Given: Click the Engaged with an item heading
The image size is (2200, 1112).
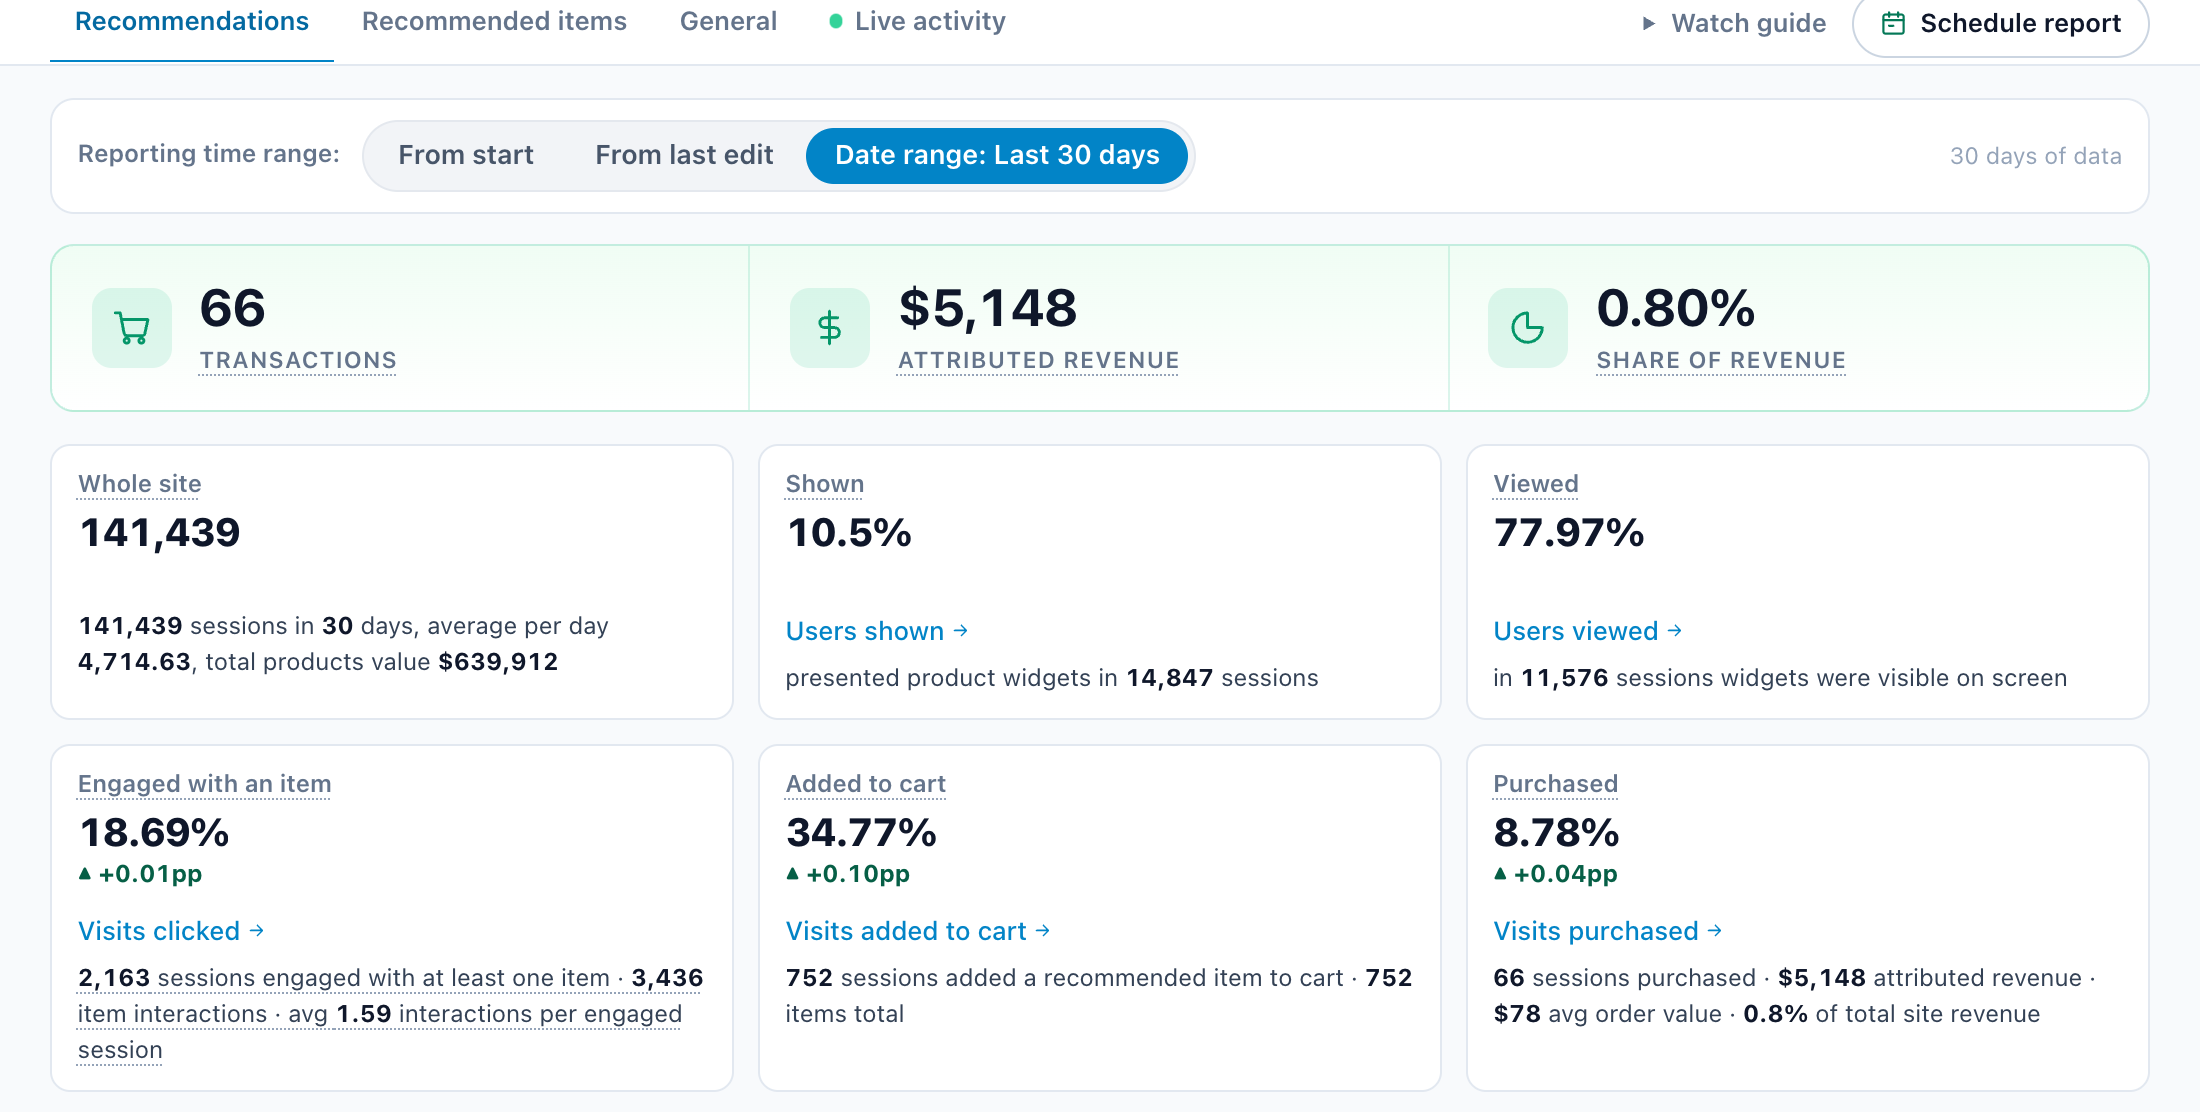Looking at the screenshot, I should pyautogui.click(x=205, y=784).
